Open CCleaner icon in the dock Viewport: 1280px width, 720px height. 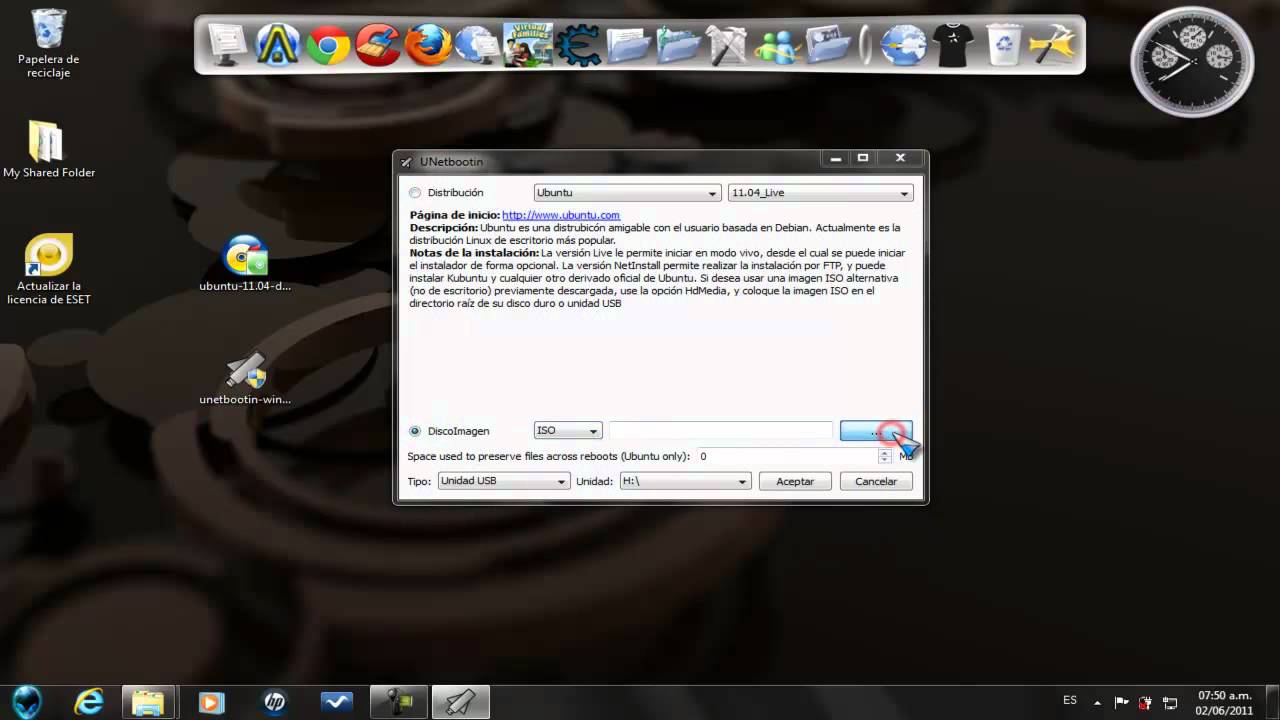[378, 45]
